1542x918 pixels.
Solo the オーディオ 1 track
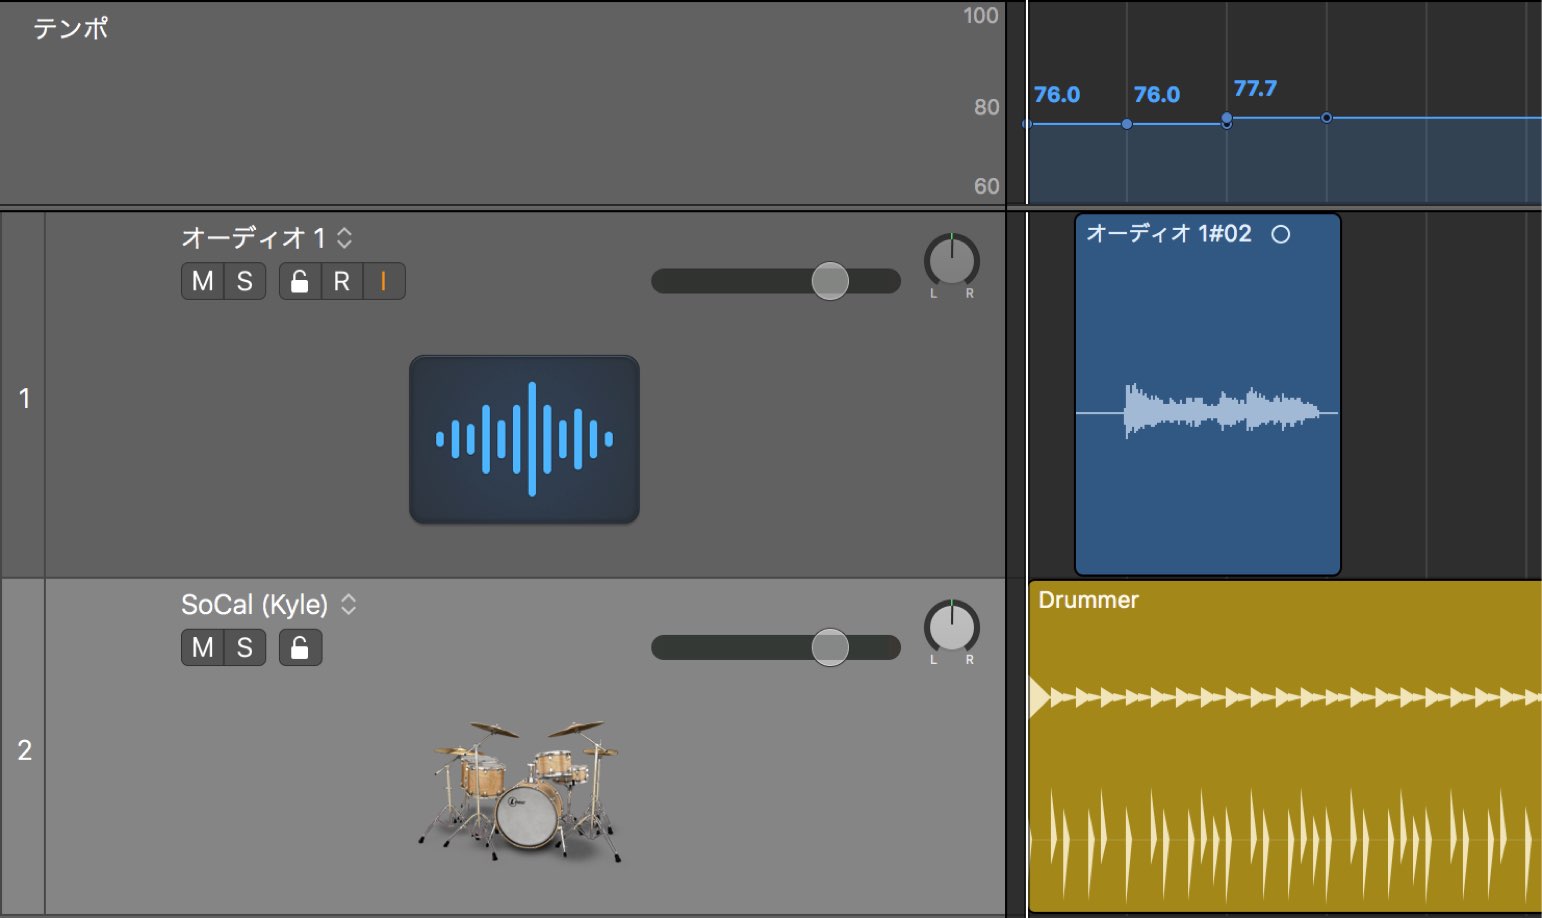point(245,282)
